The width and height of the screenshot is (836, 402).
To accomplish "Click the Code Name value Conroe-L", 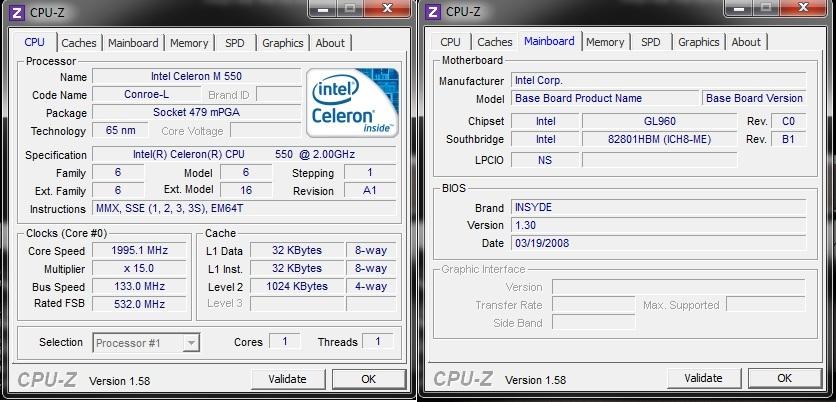I will point(146,94).
